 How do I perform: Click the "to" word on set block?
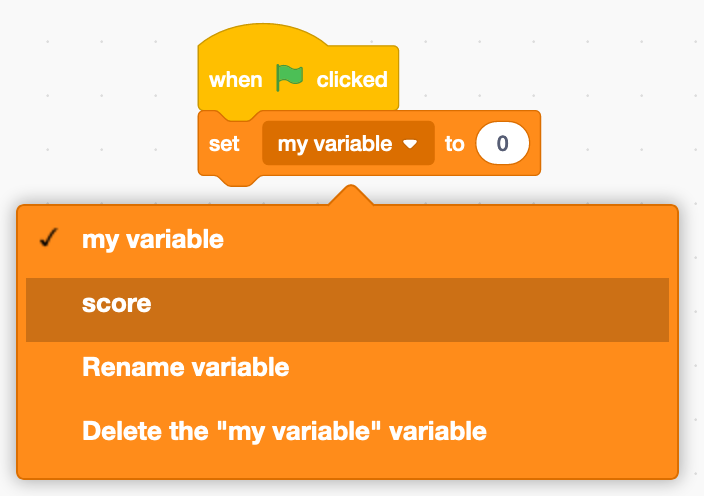tap(454, 144)
